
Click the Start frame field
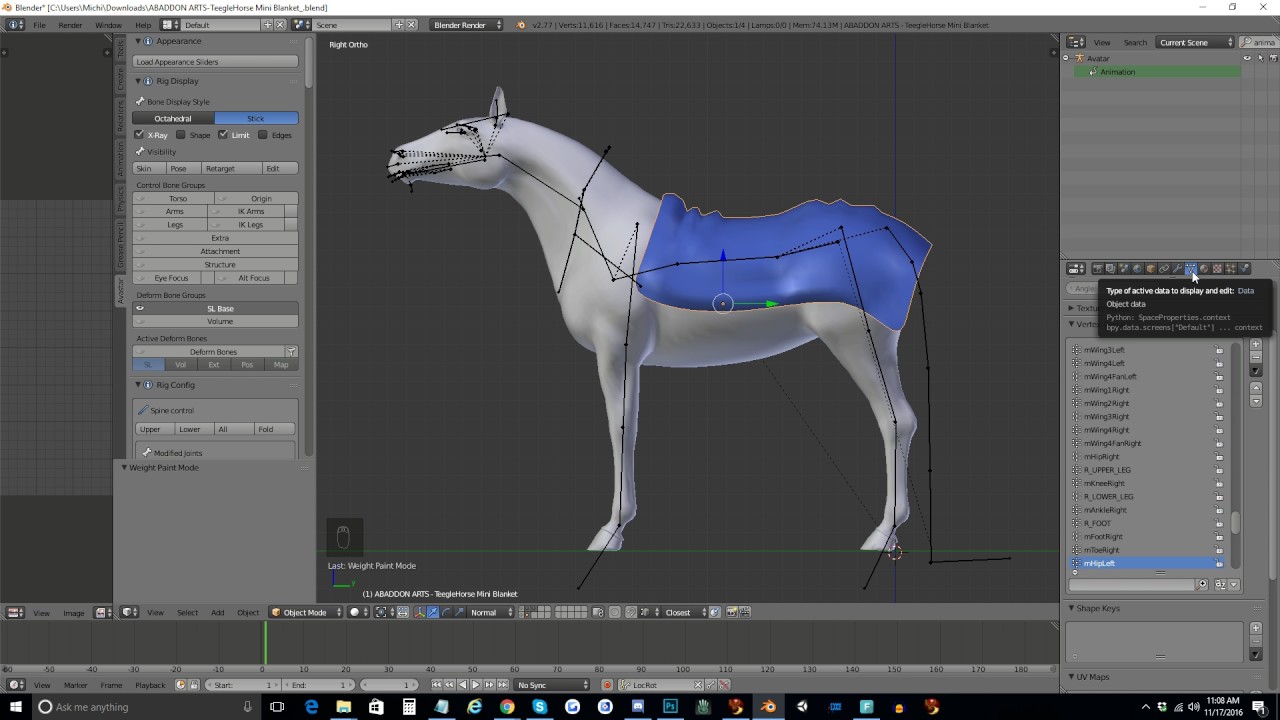pos(244,685)
